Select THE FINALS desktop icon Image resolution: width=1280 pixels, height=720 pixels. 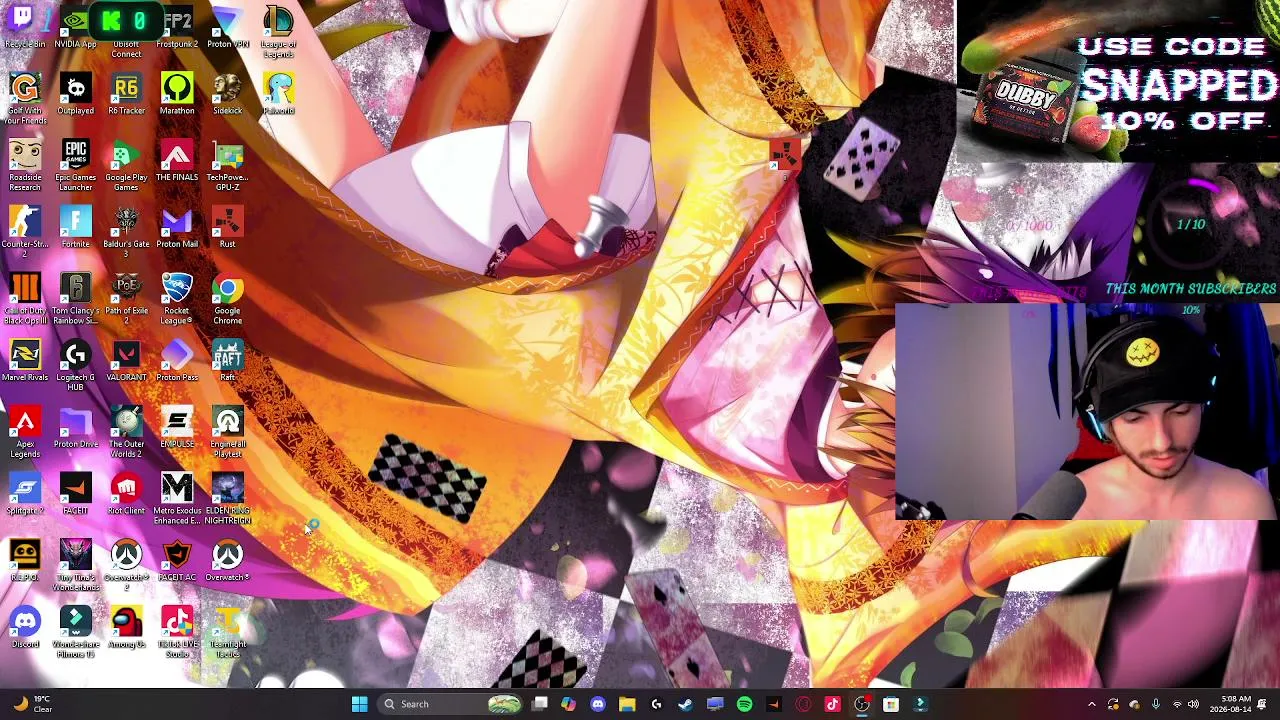(x=177, y=161)
